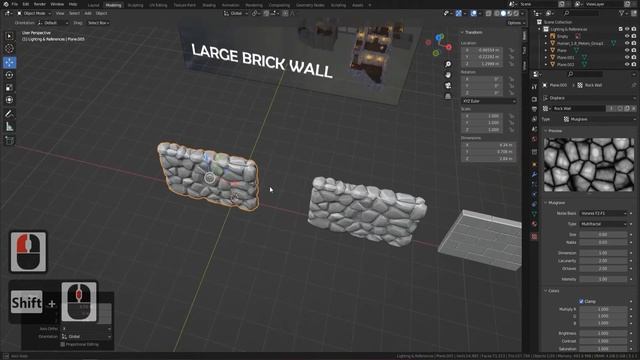Select the Transform tool
Viewport: 640px width, 360px height.
9,100
